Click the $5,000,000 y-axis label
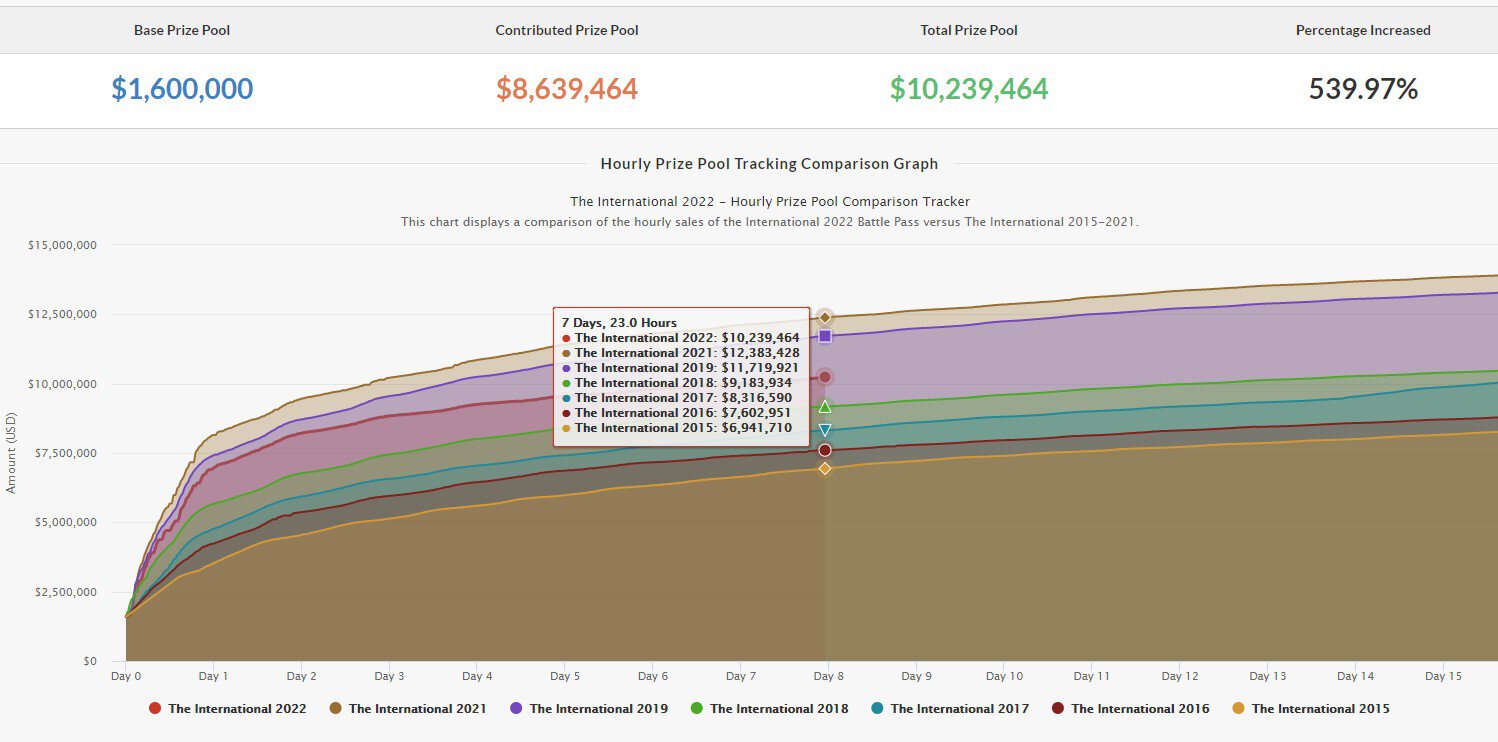Image resolution: width=1498 pixels, height=742 pixels. (66, 522)
